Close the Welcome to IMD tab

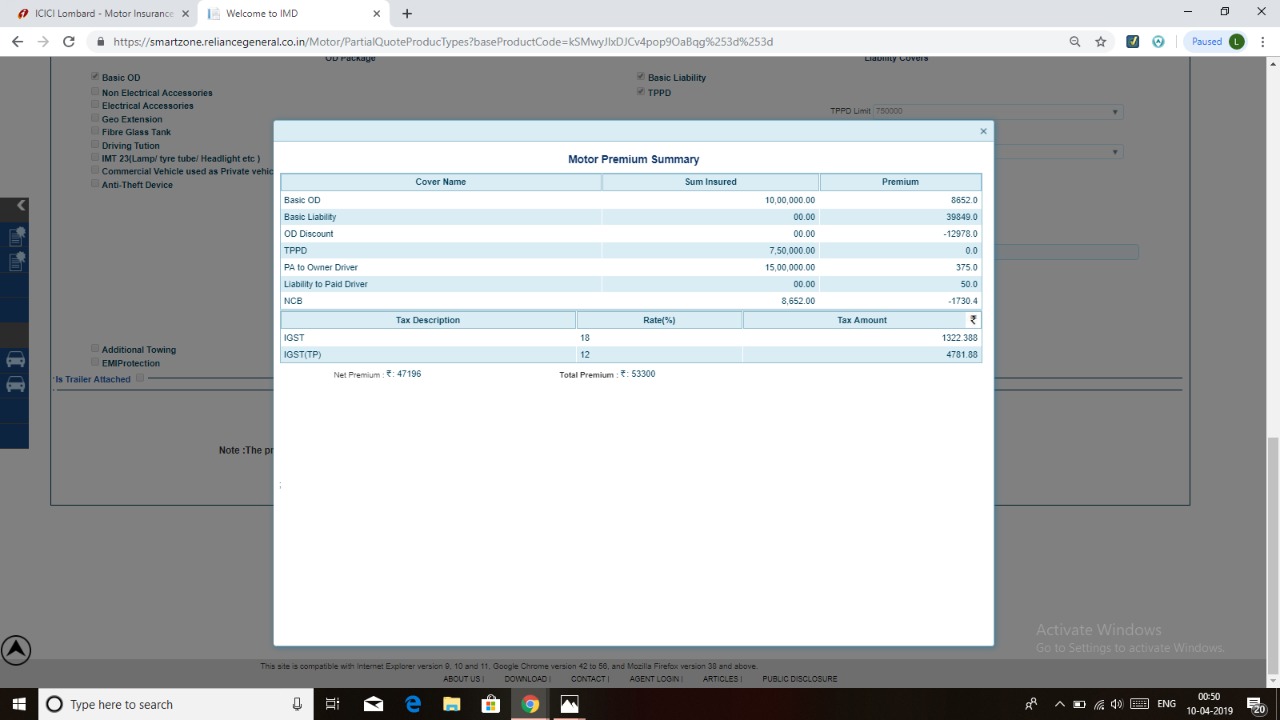pos(377,14)
